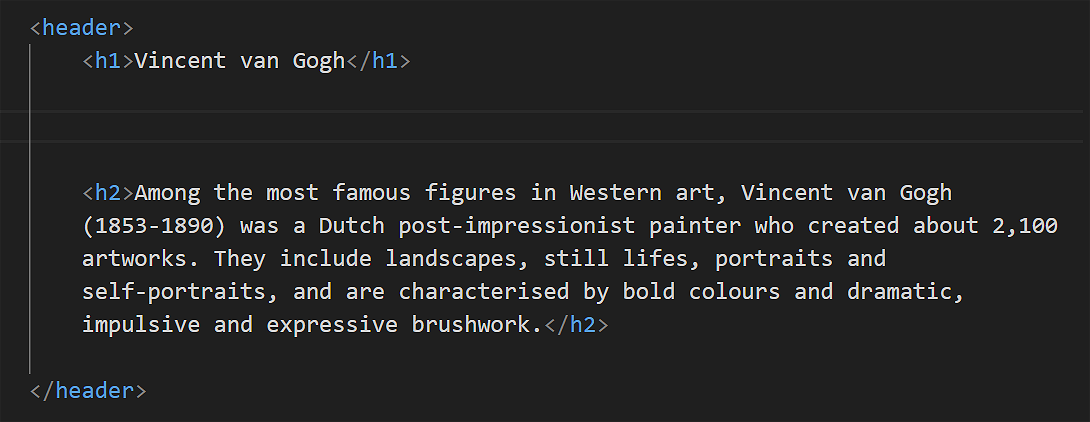Click the closing h1 tag

click(378, 61)
